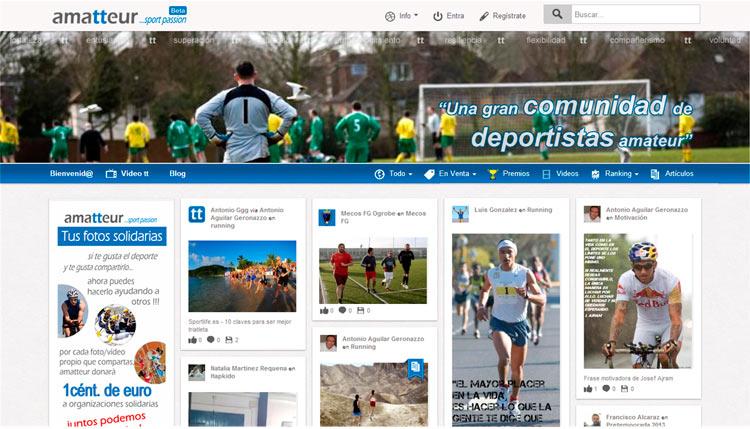The height and width of the screenshot is (429, 750).
Task: Open the Bienvenid@ tab
Action: click(71, 174)
